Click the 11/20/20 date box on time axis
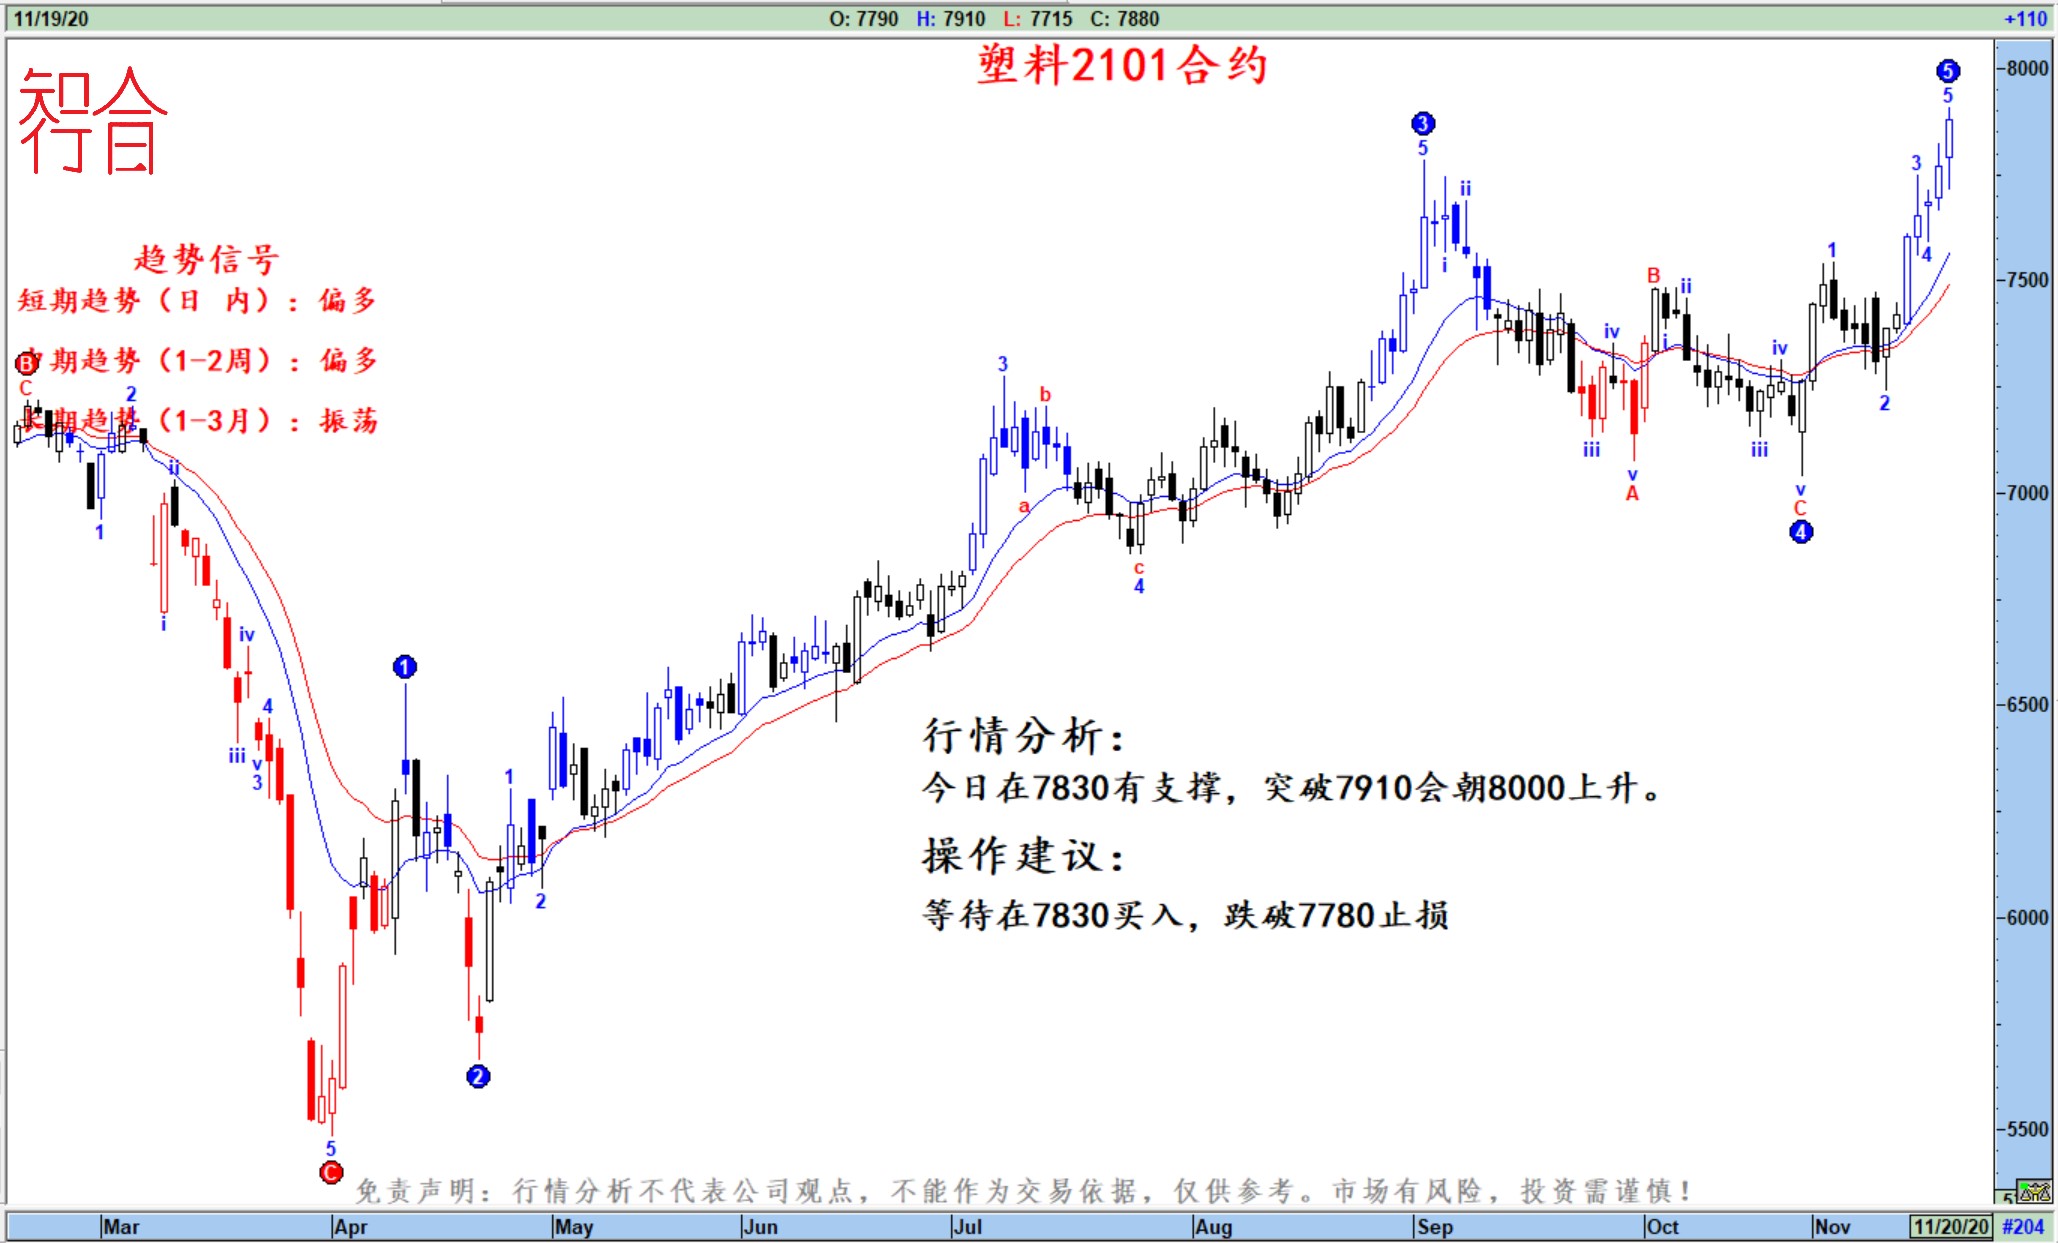The image size is (2058, 1243). point(1950,1226)
